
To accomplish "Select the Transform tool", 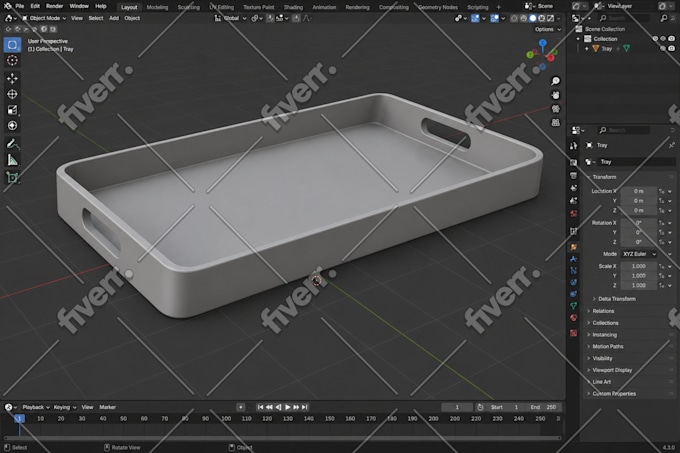I will click(13, 125).
